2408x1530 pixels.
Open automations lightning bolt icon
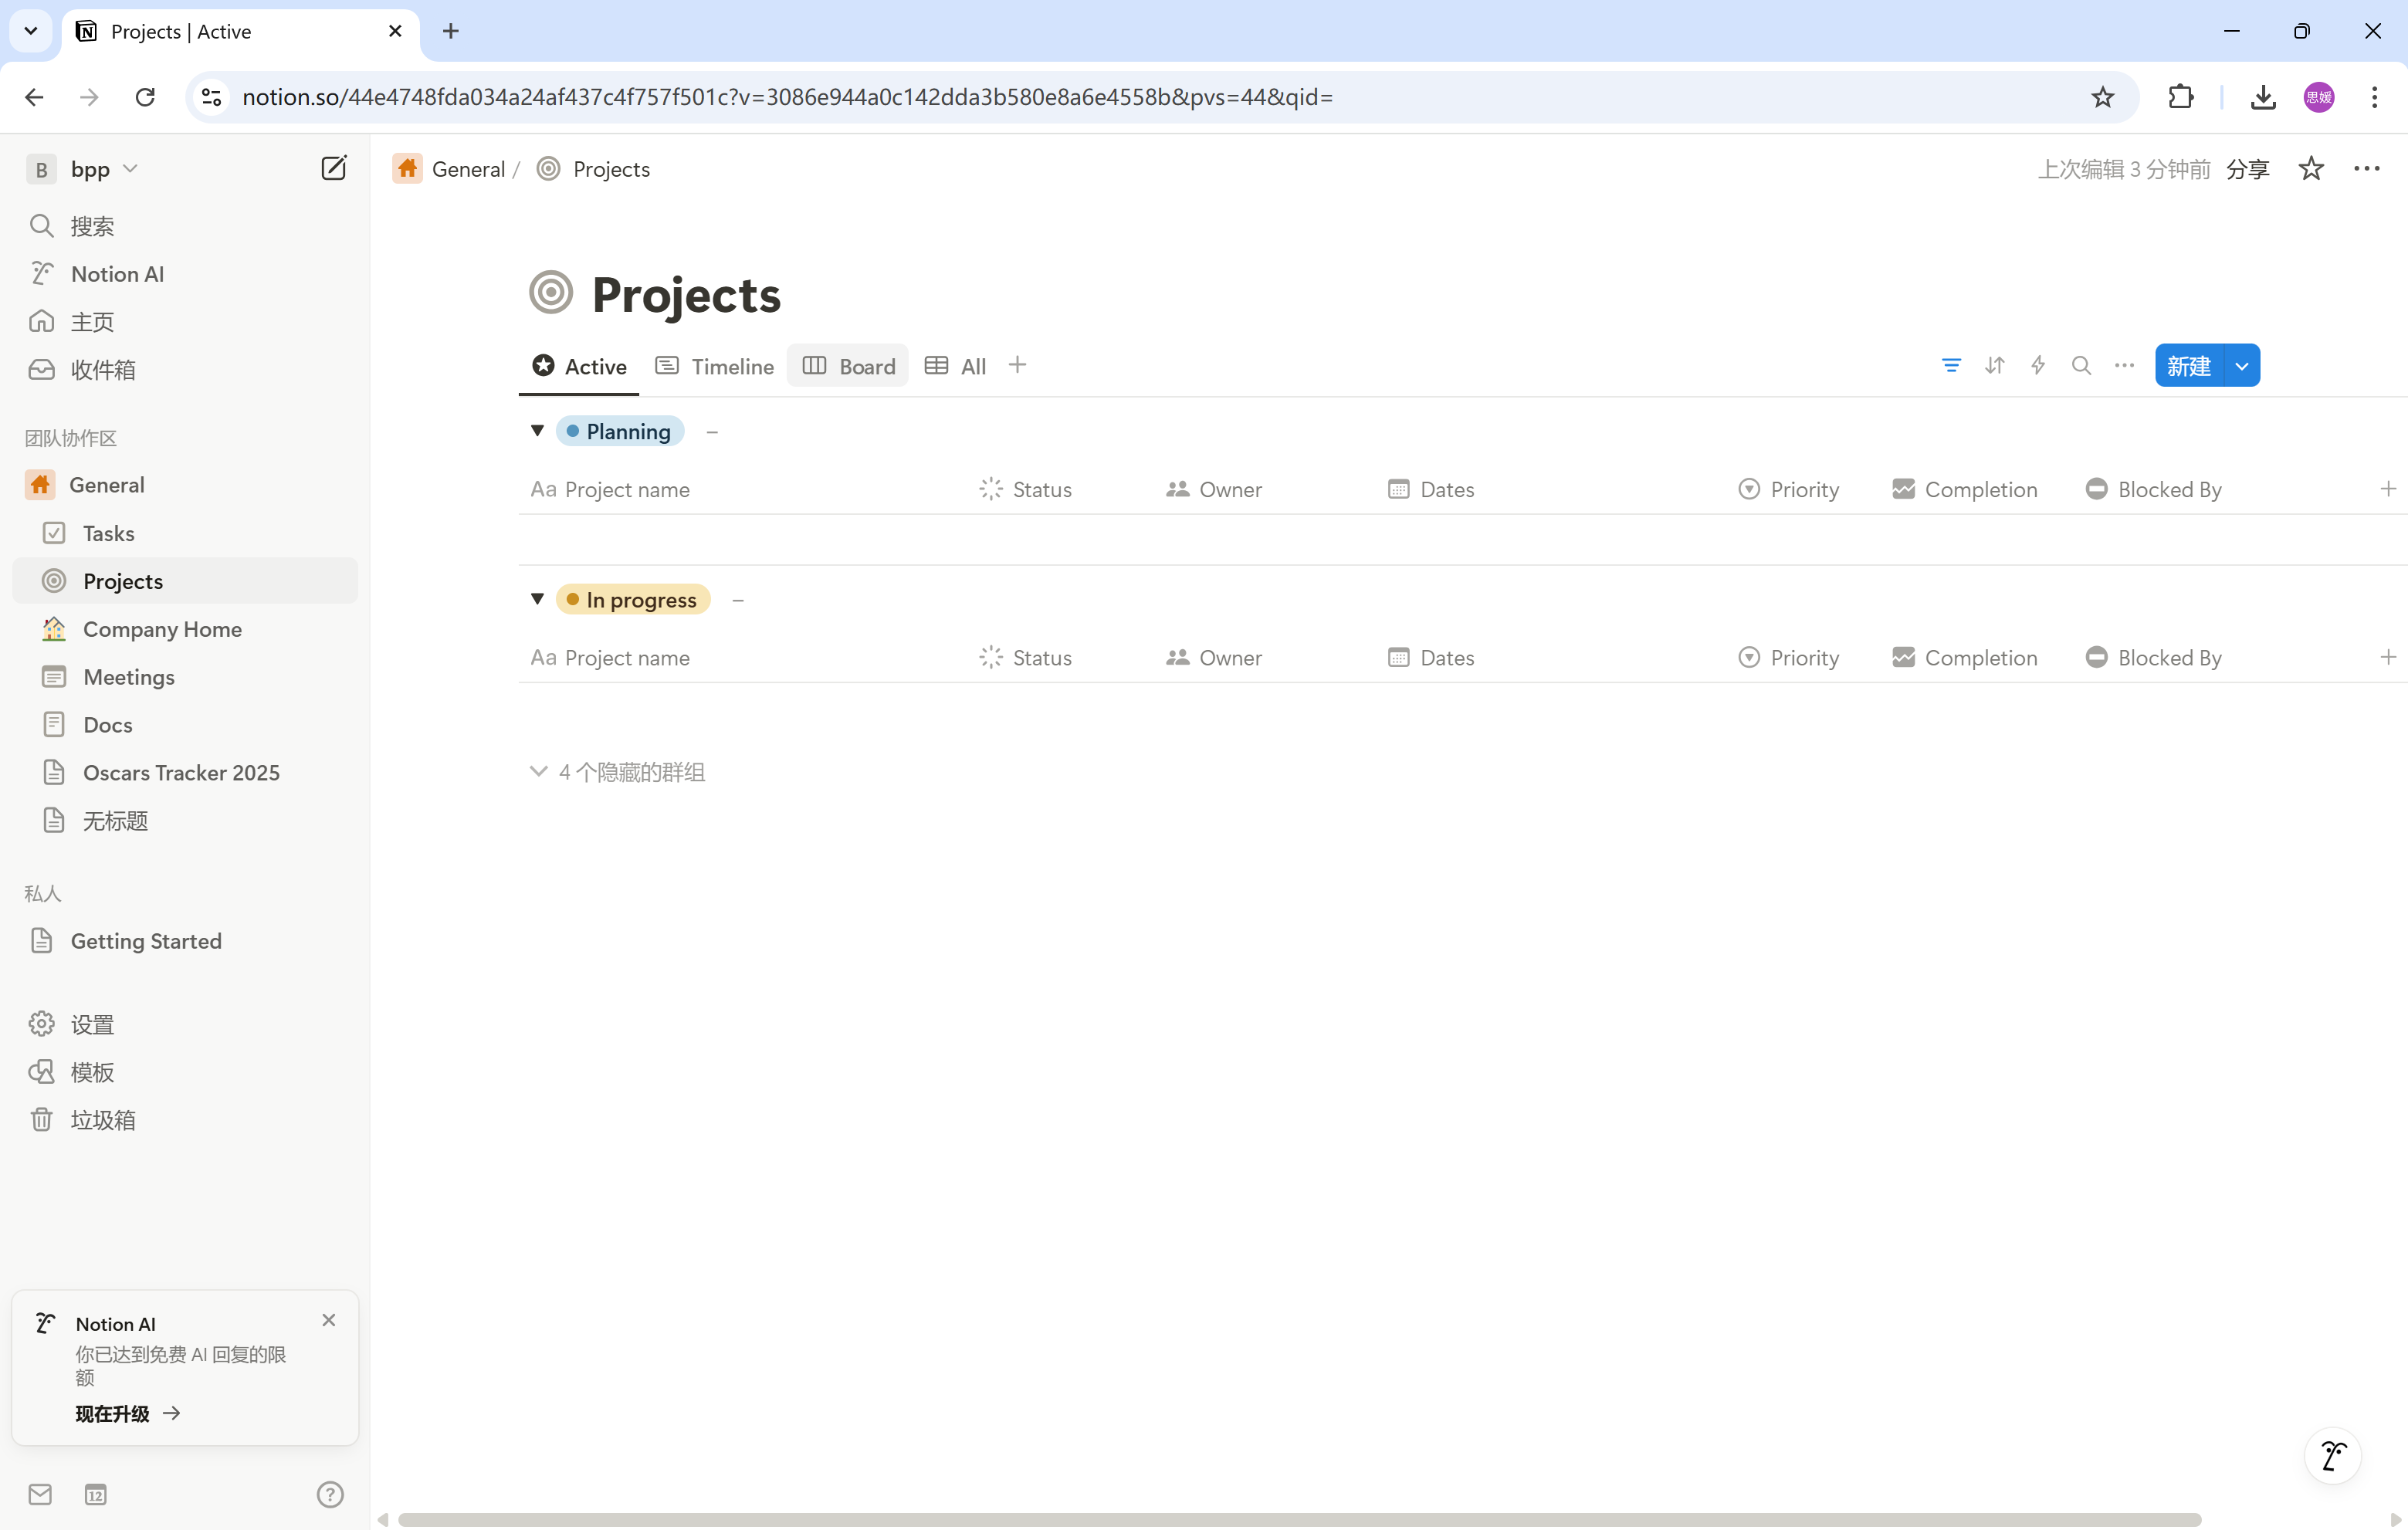pos(2037,365)
